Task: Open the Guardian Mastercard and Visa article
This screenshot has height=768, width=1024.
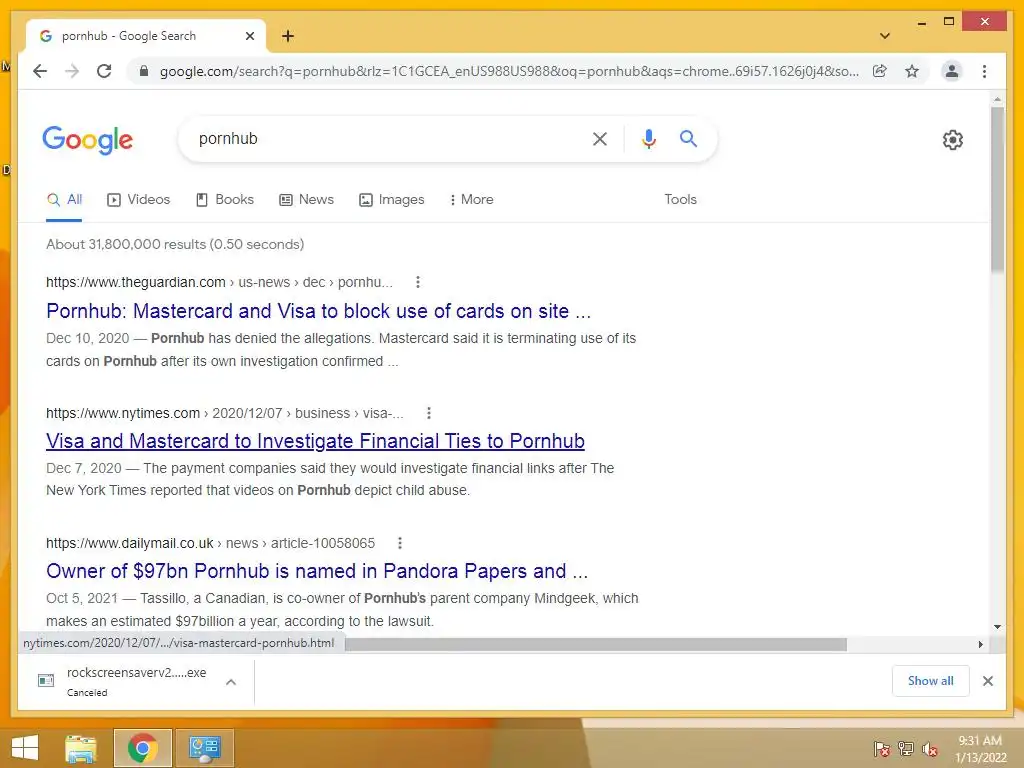Action: click(318, 311)
